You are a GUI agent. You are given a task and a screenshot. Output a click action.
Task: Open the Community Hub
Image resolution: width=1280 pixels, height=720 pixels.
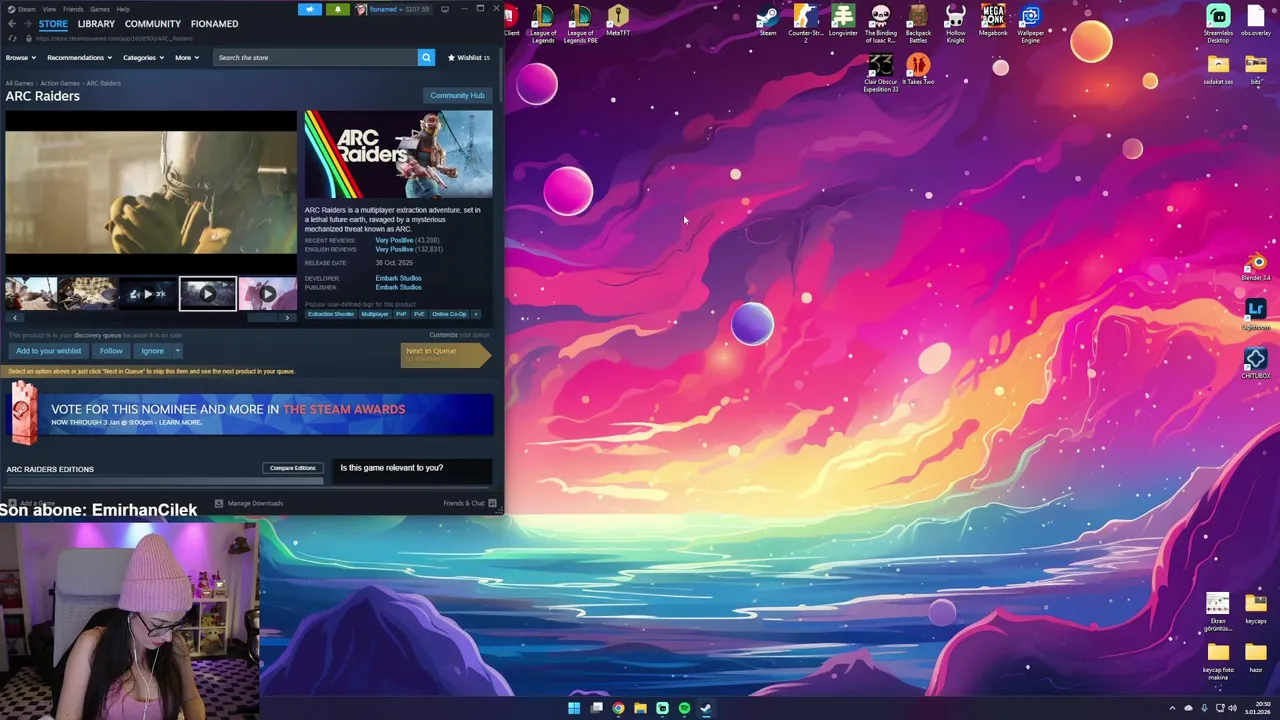(457, 95)
